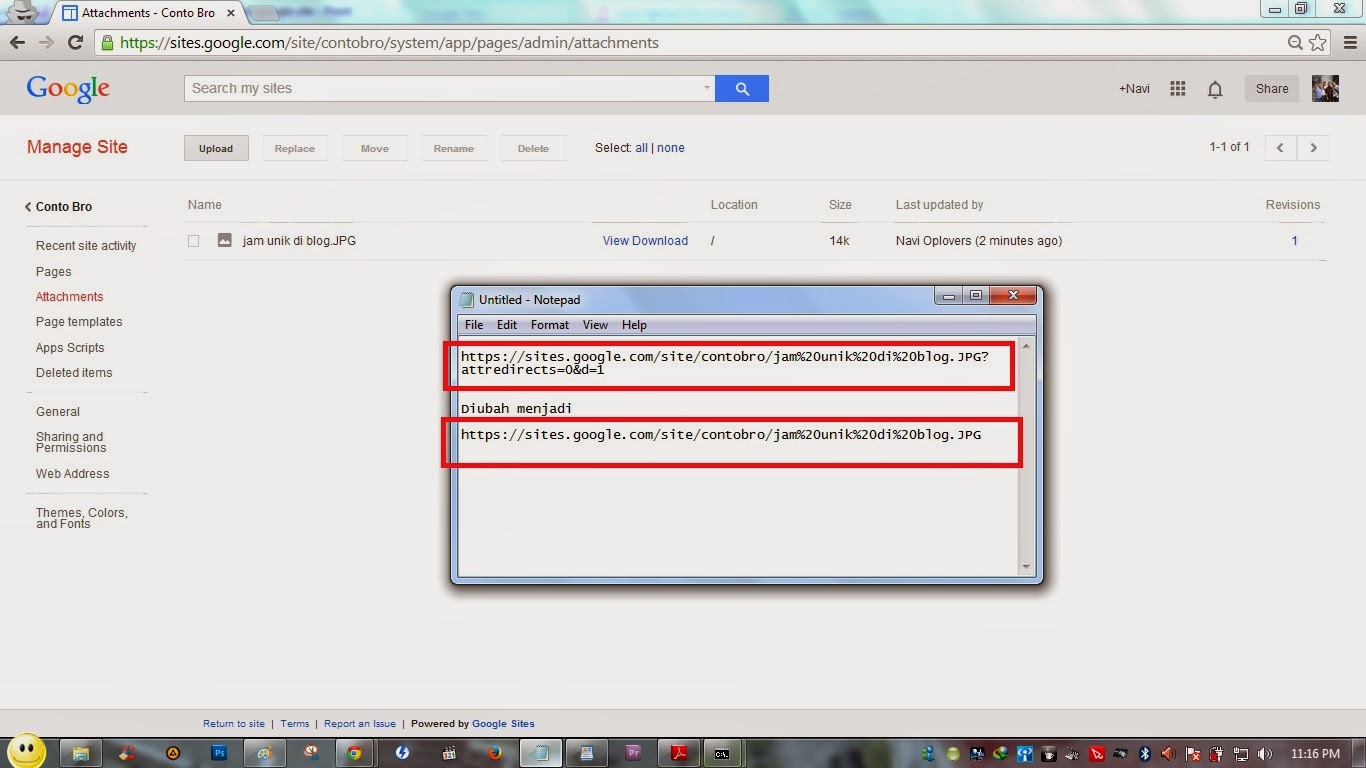Click the Return to site link
The height and width of the screenshot is (768, 1366).
coord(234,724)
